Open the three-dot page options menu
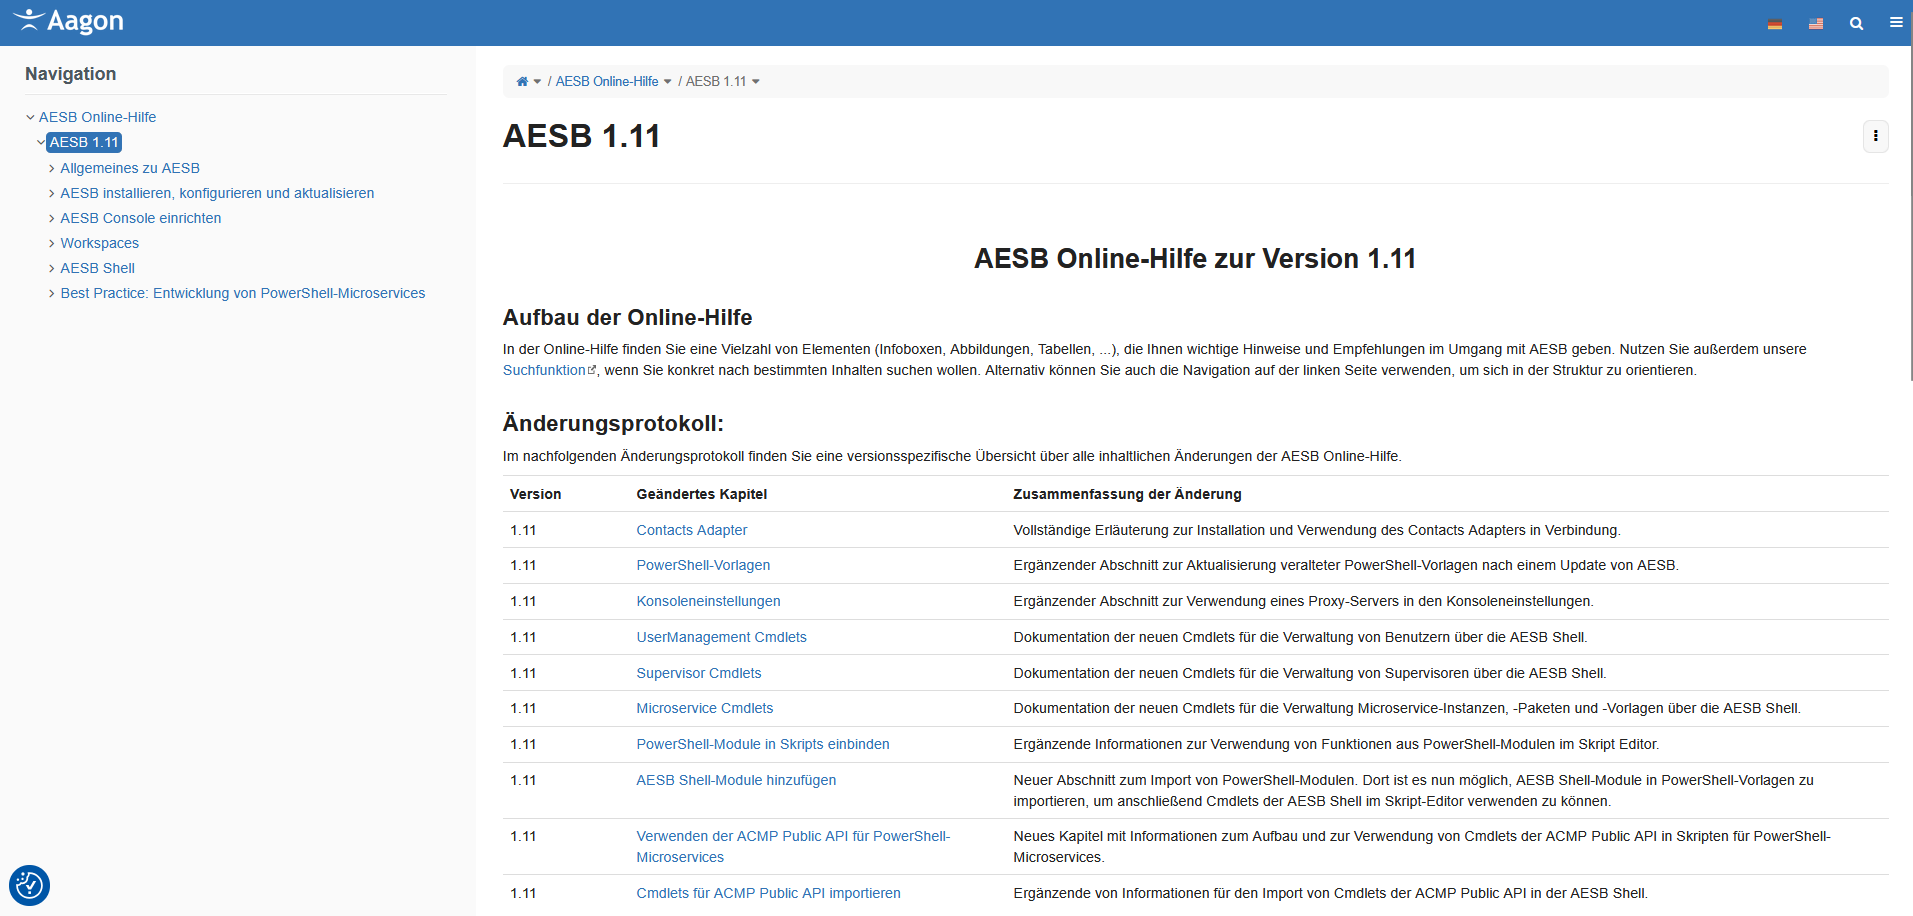 (x=1875, y=136)
